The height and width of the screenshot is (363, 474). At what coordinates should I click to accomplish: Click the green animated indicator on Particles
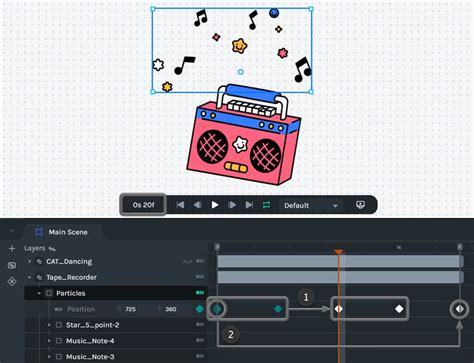point(200,293)
